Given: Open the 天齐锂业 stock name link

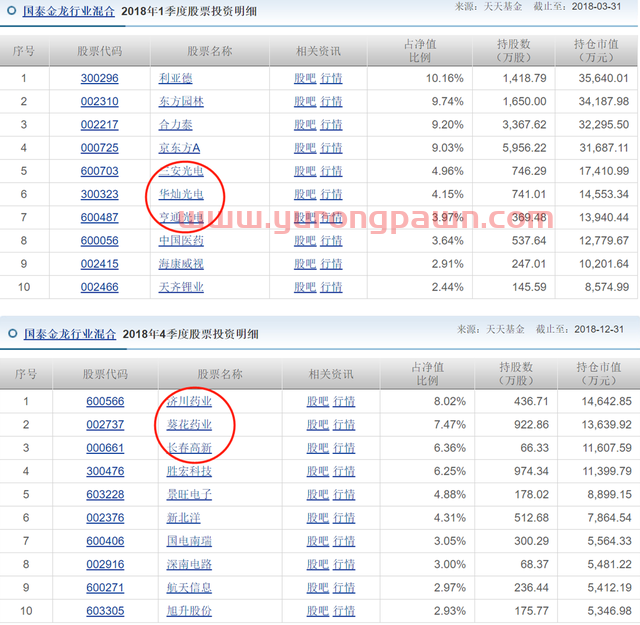Looking at the screenshot, I should pyautogui.click(x=181, y=287).
